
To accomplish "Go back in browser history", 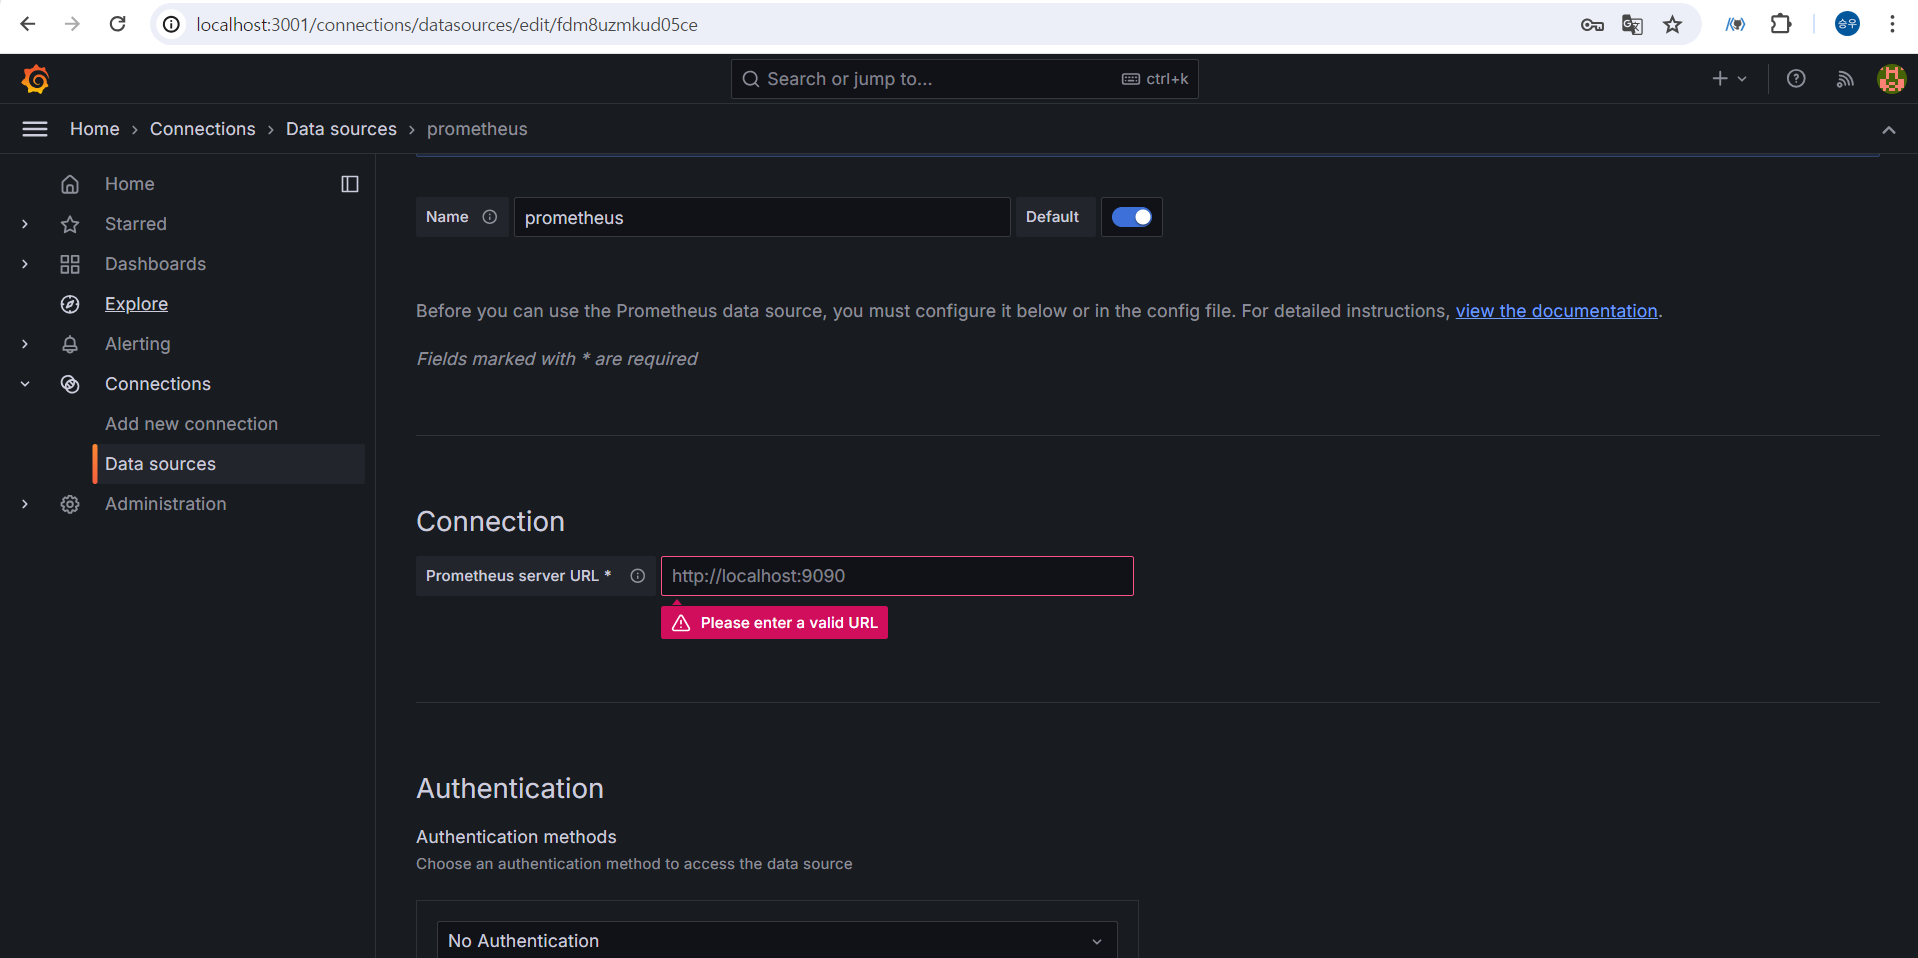I will point(28,24).
